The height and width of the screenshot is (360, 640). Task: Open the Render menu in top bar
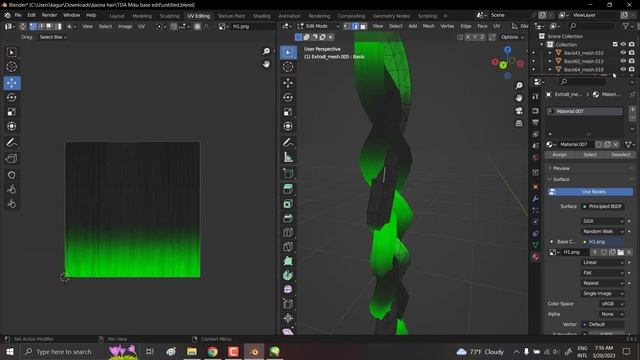[x=49, y=15]
